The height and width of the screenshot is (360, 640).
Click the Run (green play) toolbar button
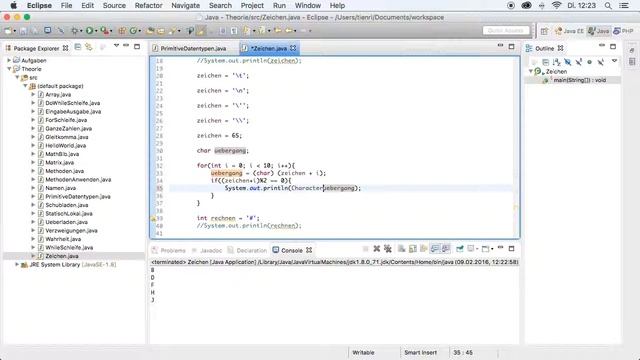(x=89, y=31)
